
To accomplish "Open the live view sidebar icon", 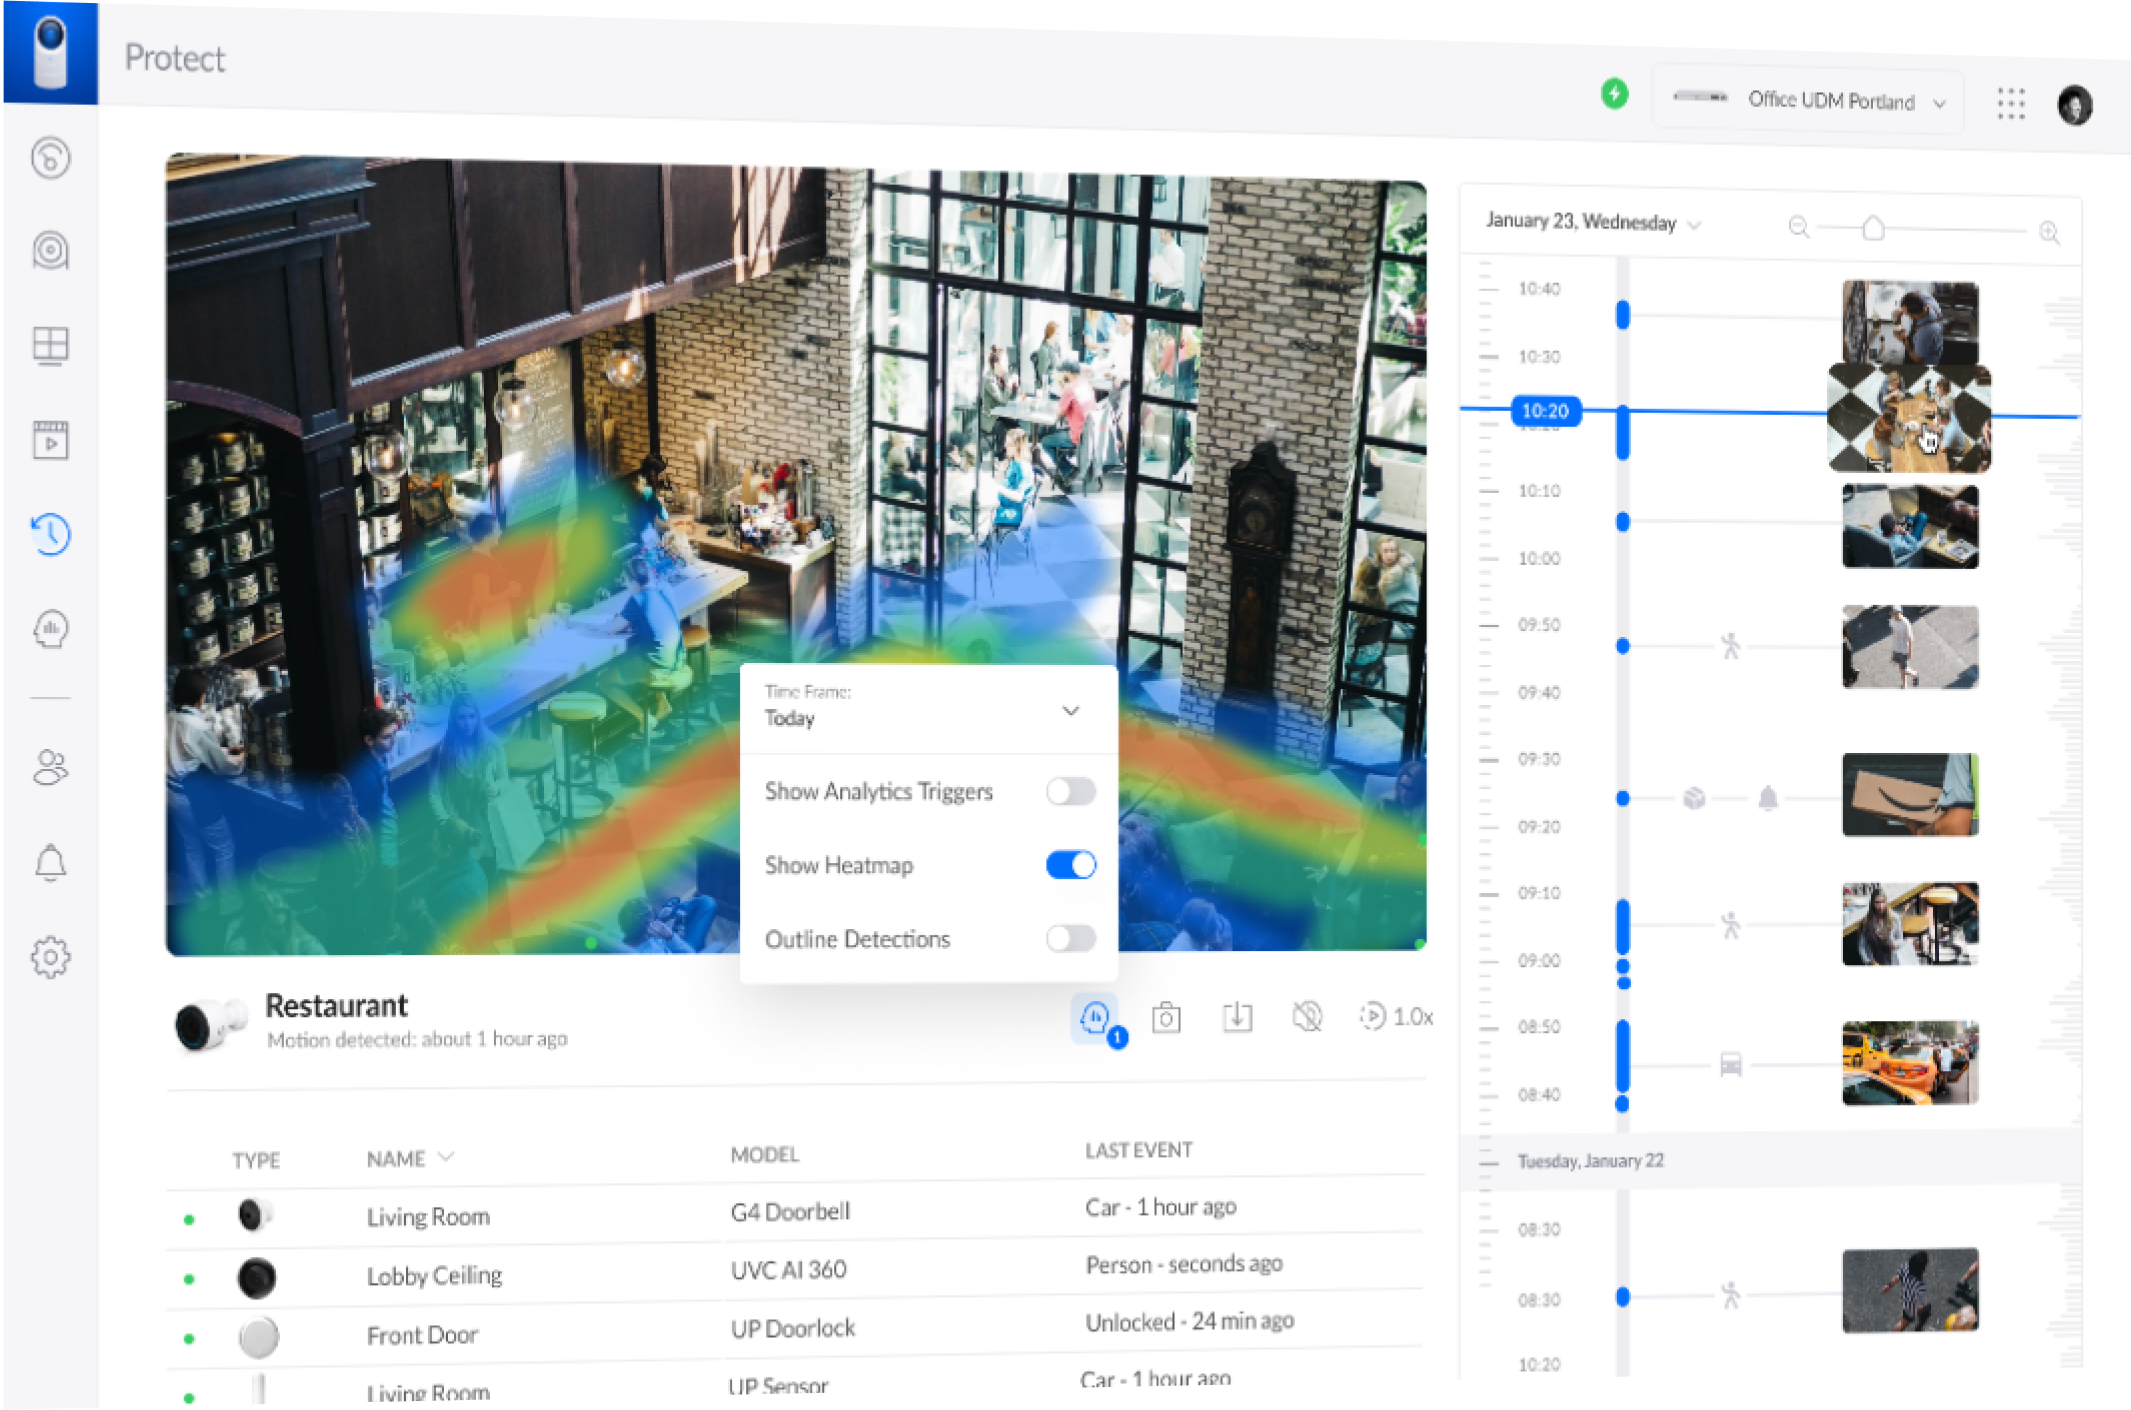I will [x=50, y=158].
